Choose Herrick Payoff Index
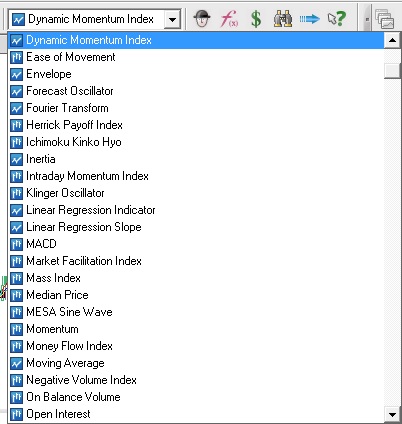402x424 pixels. click(196, 125)
